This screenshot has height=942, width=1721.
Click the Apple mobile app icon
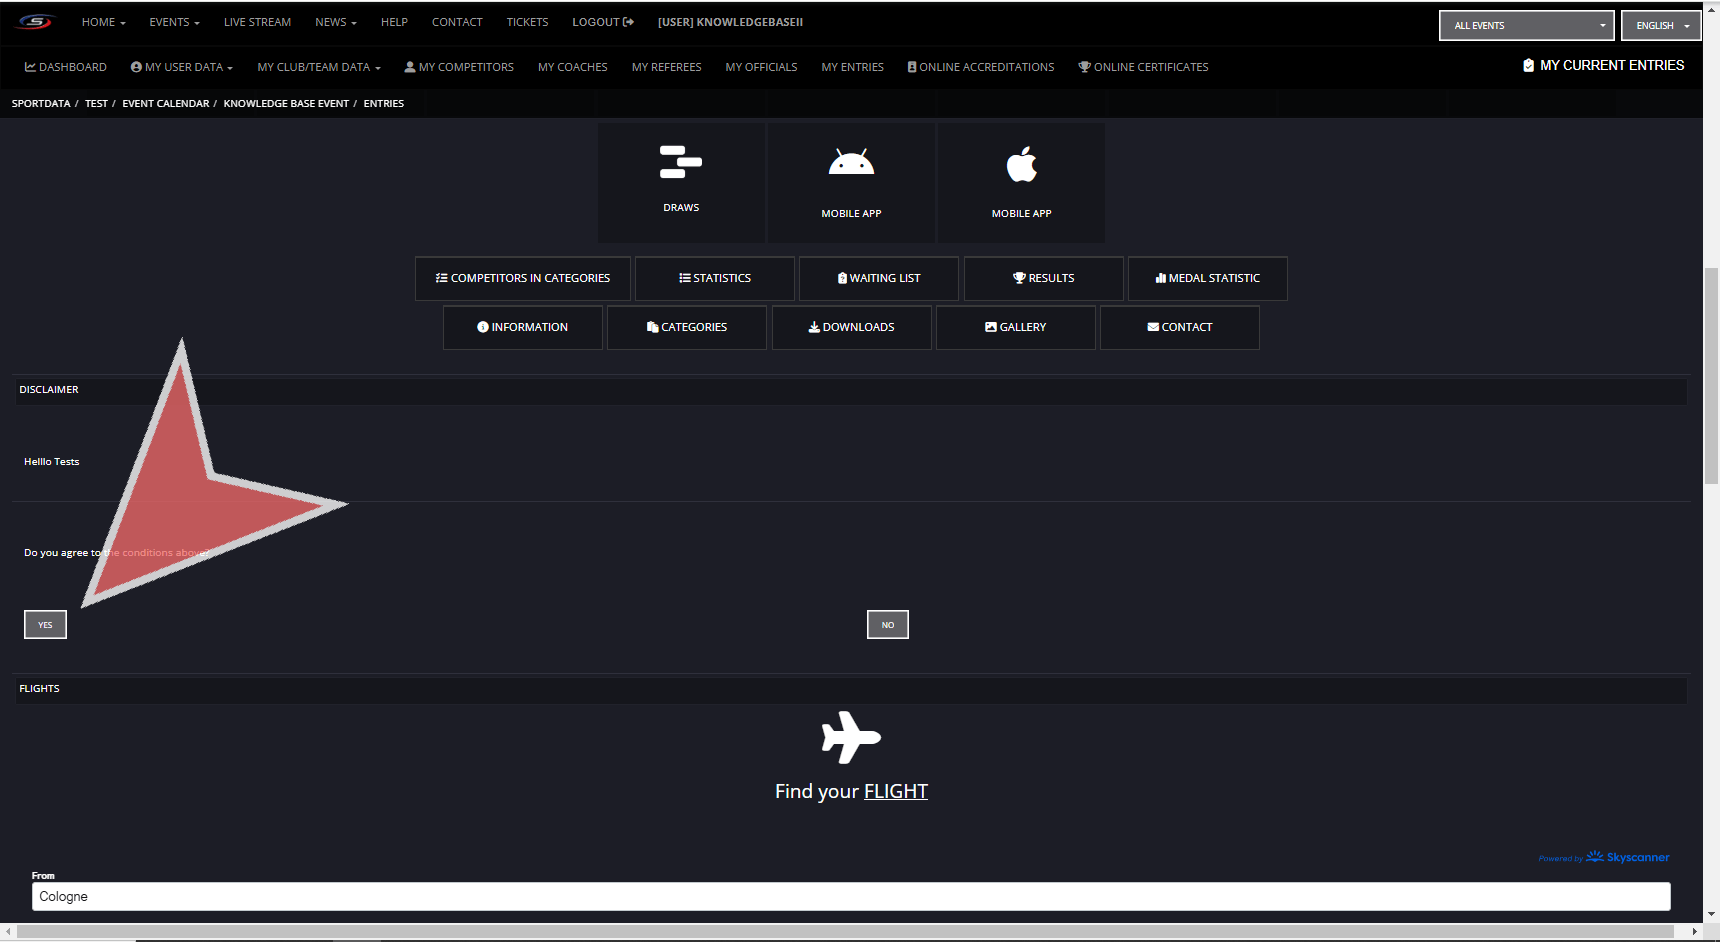point(1021,165)
